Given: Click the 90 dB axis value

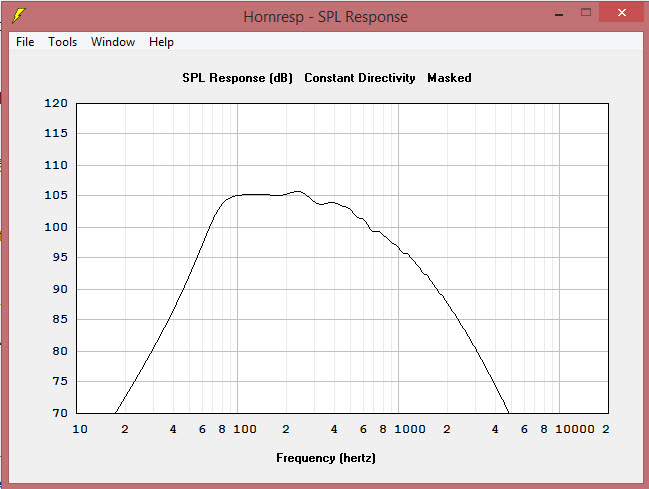Looking at the screenshot, I should [x=60, y=289].
